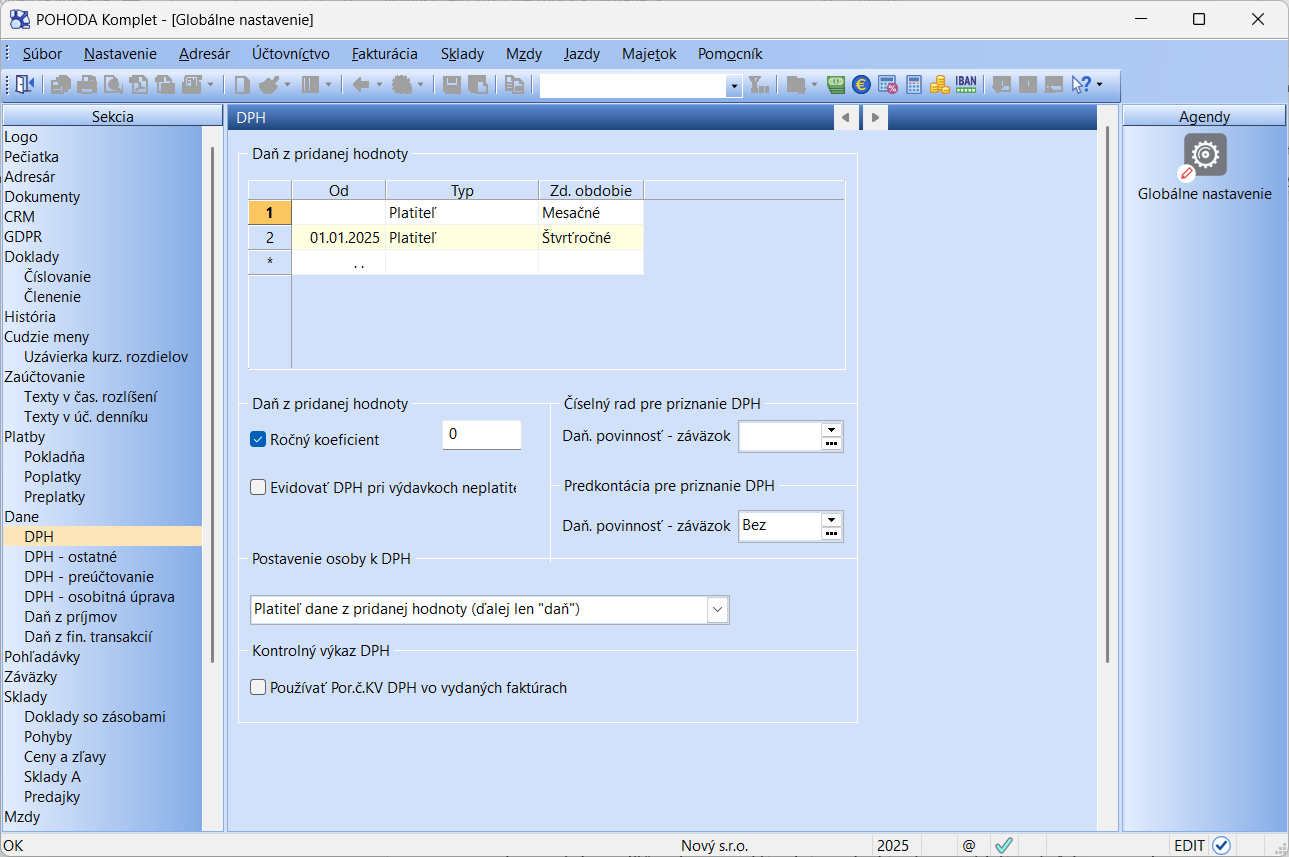Click the blank new record page icon
The height and width of the screenshot is (857, 1289).
[241, 85]
